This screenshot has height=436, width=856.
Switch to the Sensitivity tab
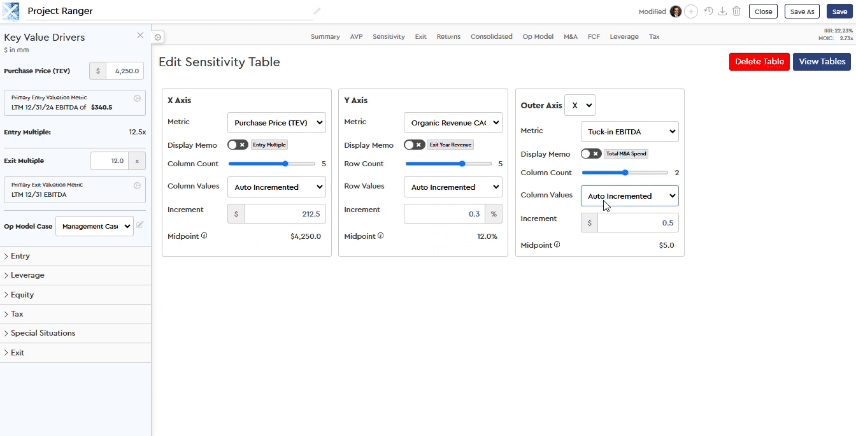coord(388,36)
